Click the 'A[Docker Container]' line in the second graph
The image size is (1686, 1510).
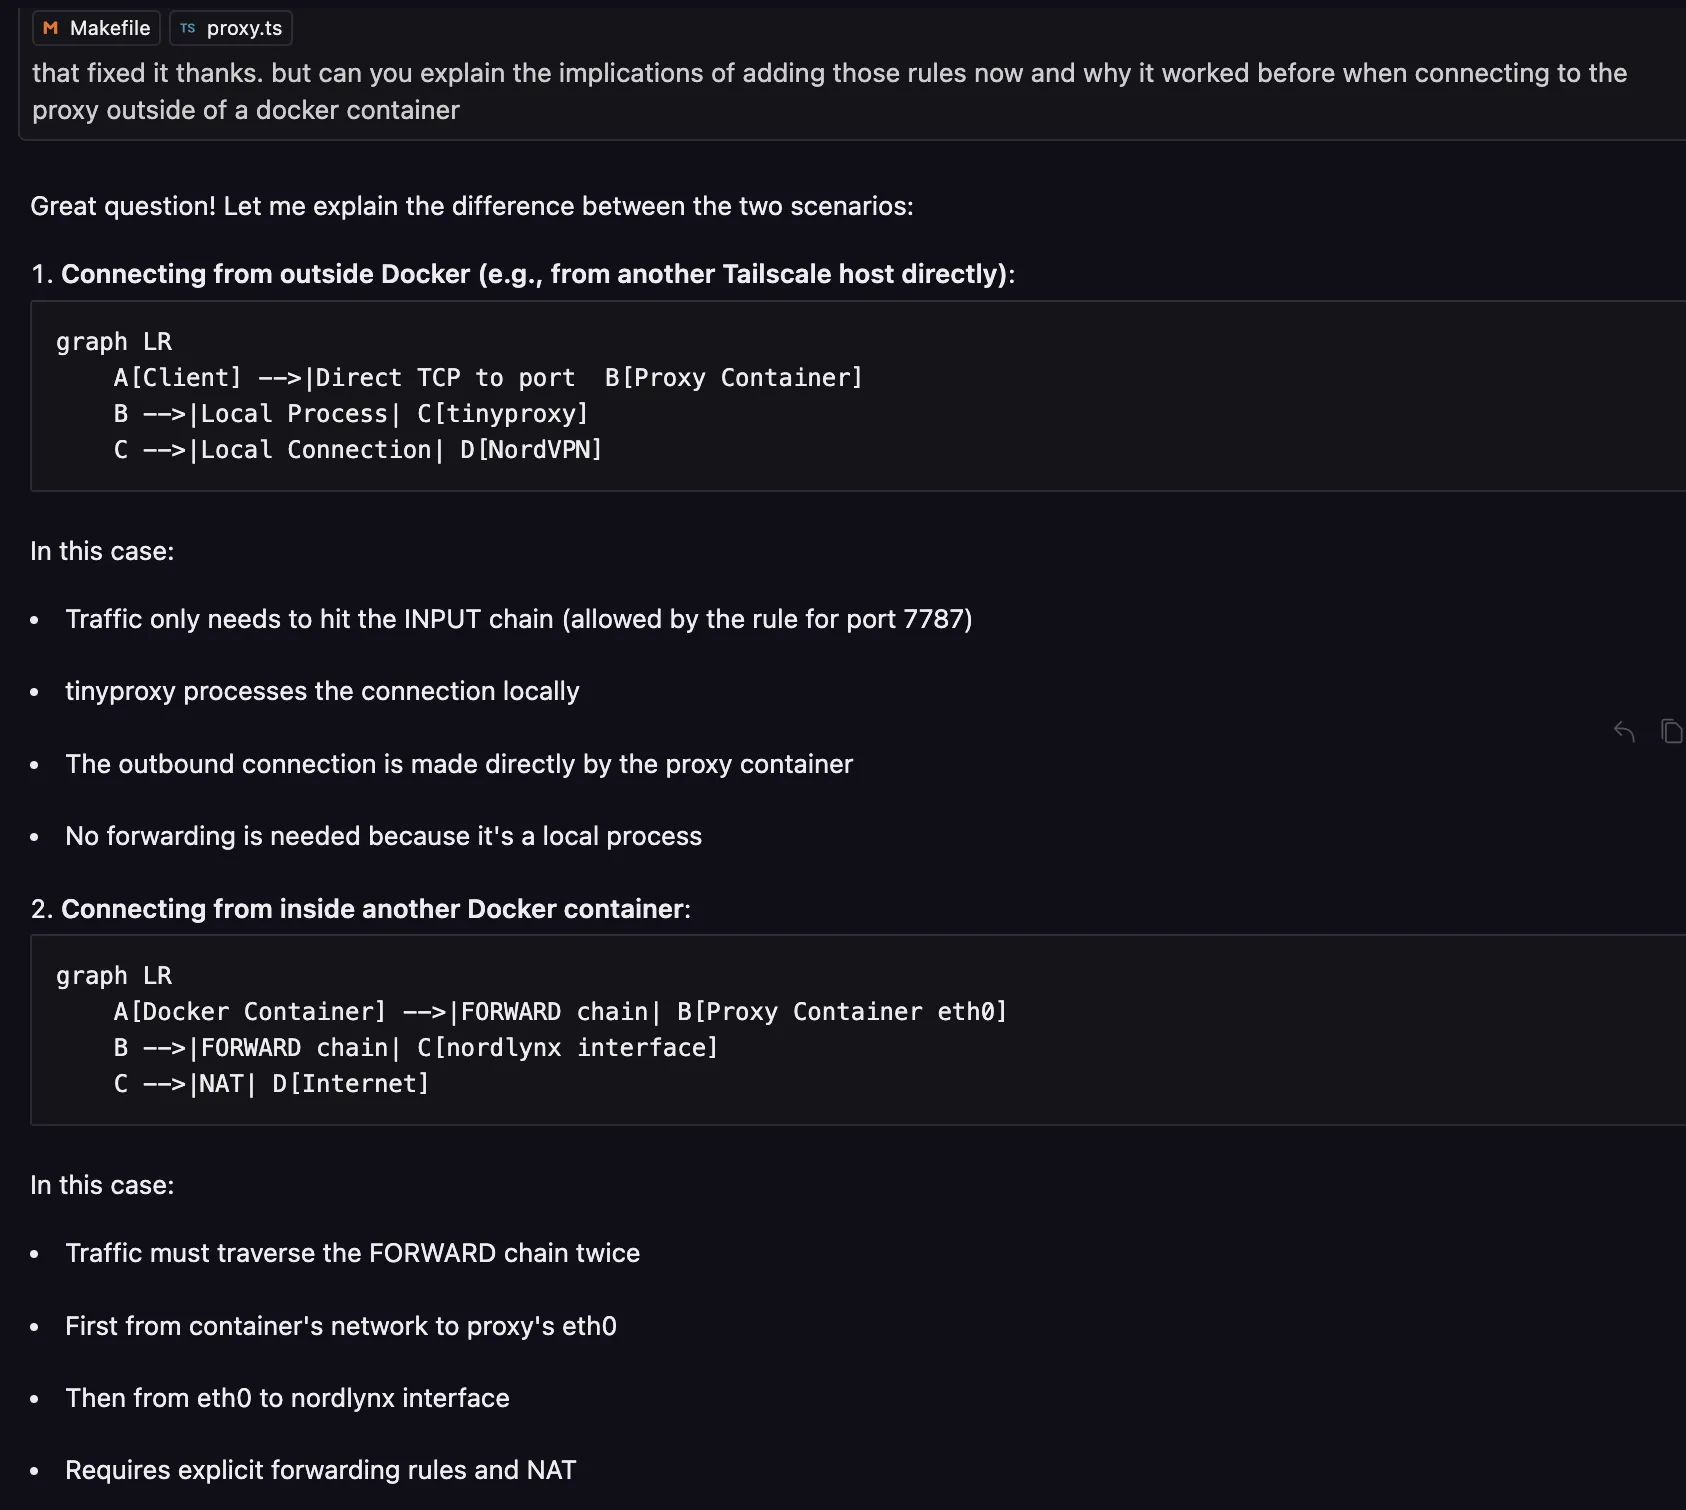click(560, 1012)
